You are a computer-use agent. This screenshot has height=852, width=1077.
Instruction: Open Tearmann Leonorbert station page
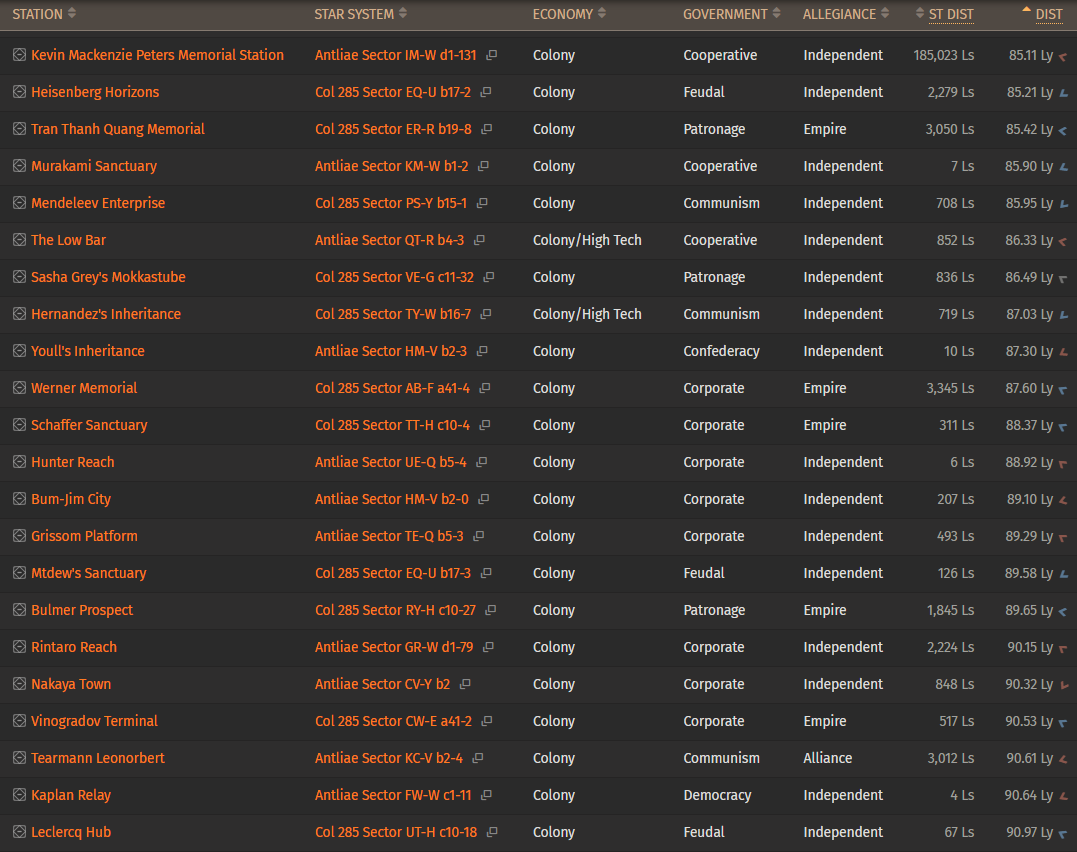pos(98,758)
